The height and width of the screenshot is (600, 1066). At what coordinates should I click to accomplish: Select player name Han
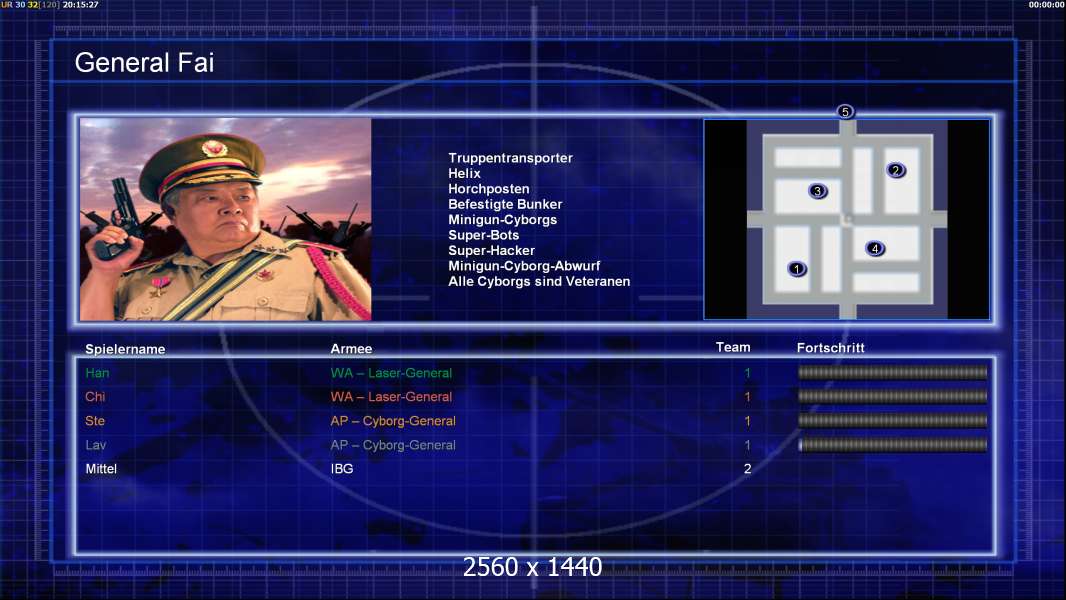click(97, 373)
